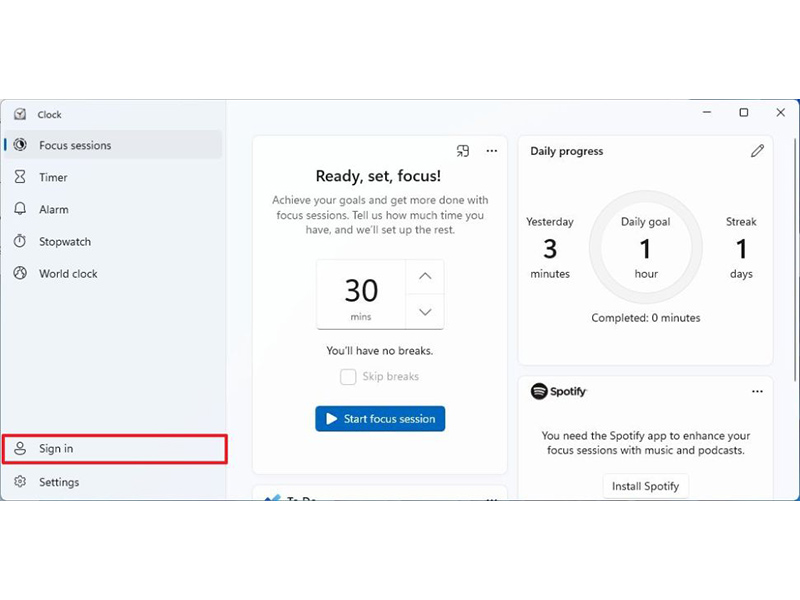The width and height of the screenshot is (800, 600).
Task: Select World clock in the sidebar
Action: click(x=113, y=273)
